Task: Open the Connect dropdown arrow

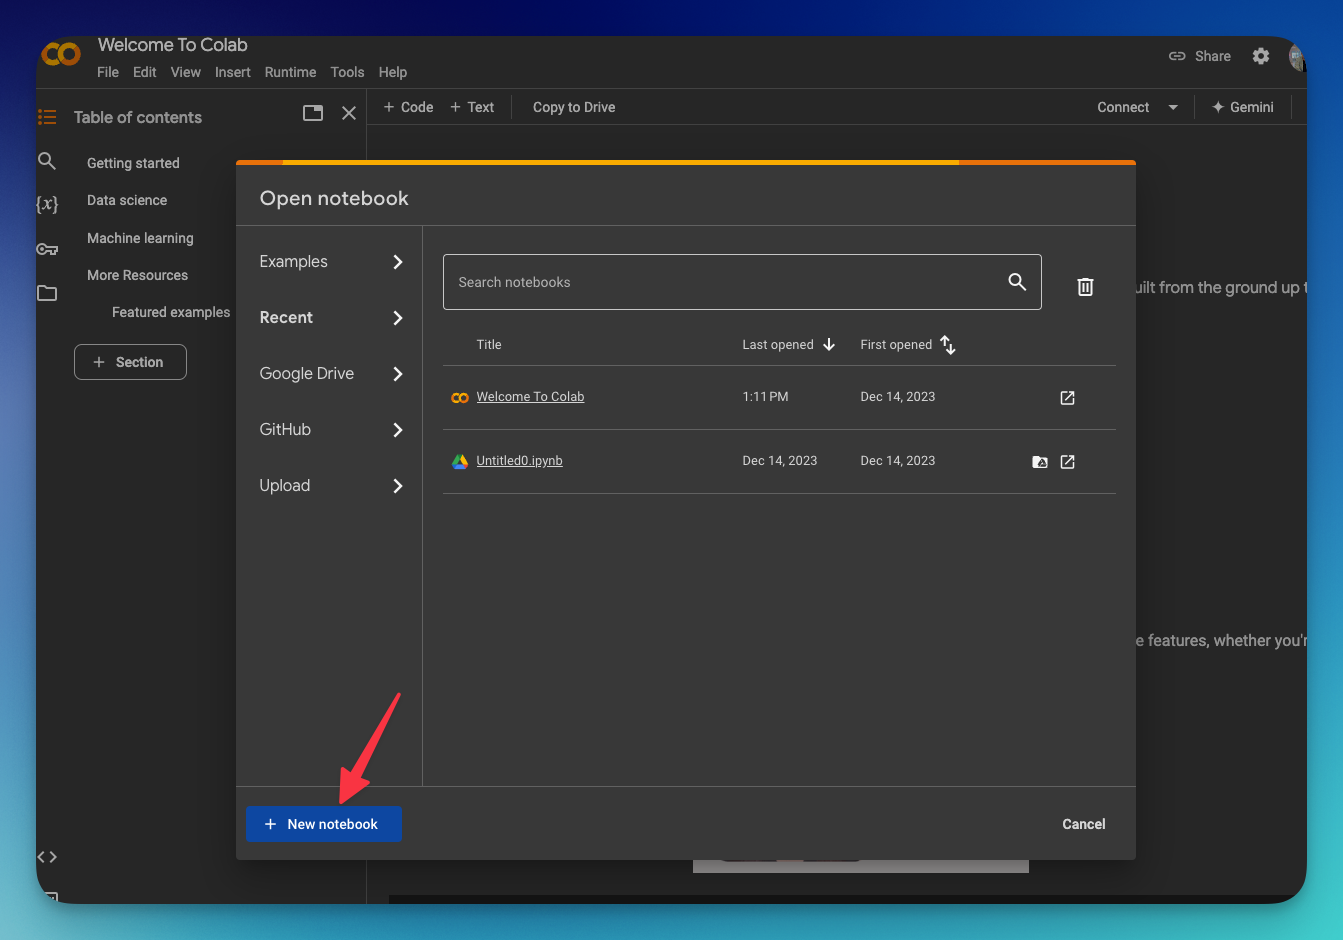Action: tap(1173, 108)
